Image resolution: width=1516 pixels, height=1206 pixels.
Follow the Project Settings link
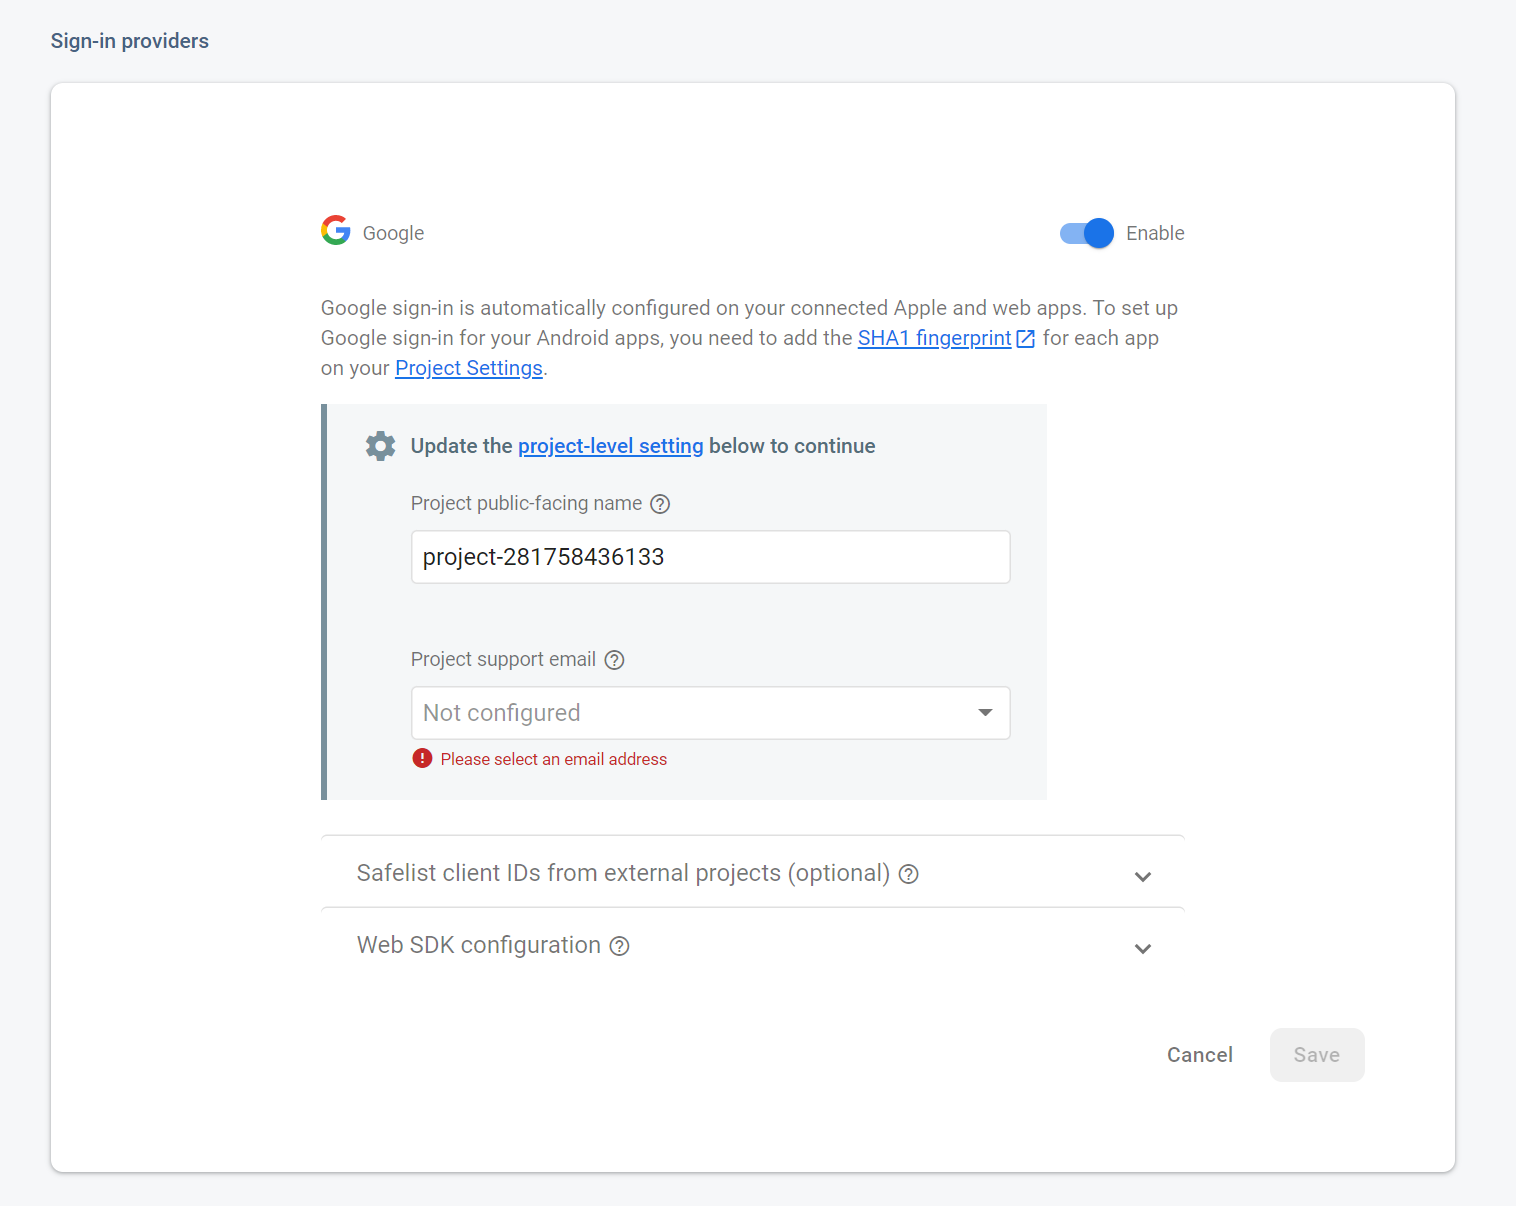[468, 368]
